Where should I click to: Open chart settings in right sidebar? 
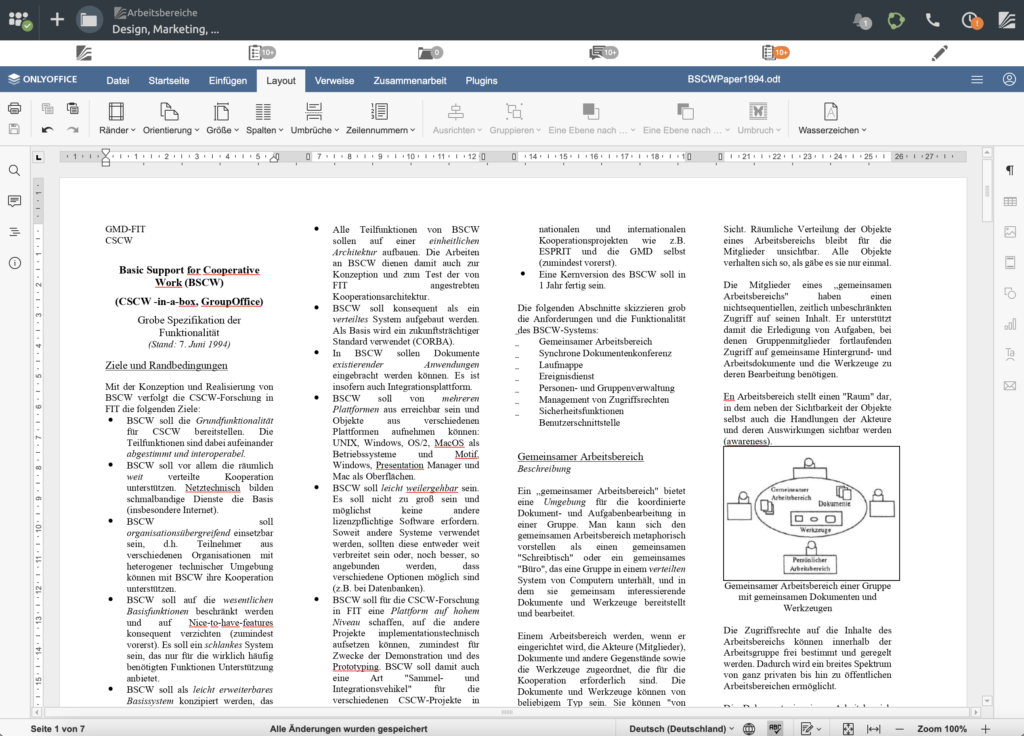[x=1009, y=324]
